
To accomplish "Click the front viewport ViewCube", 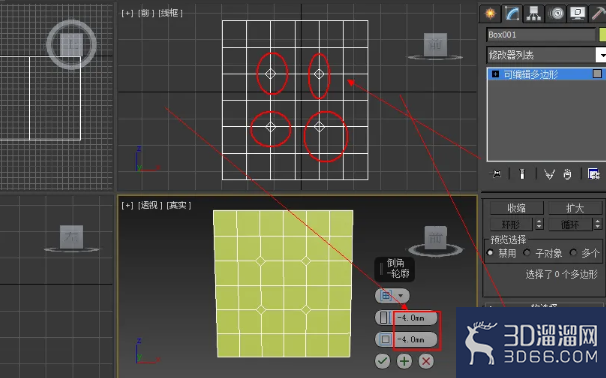I will coord(435,46).
